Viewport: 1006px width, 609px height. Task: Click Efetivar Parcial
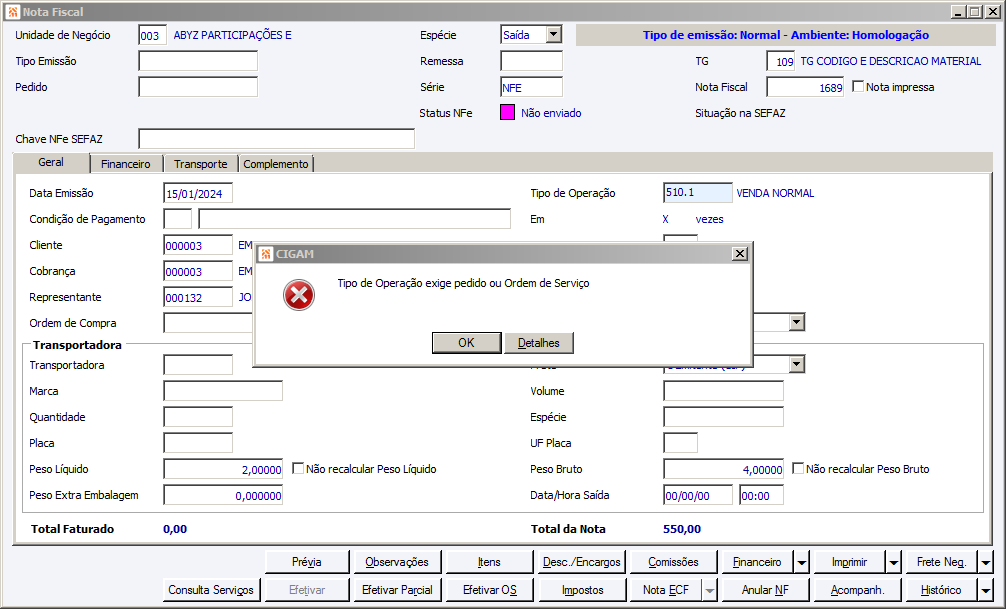point(397,590)
